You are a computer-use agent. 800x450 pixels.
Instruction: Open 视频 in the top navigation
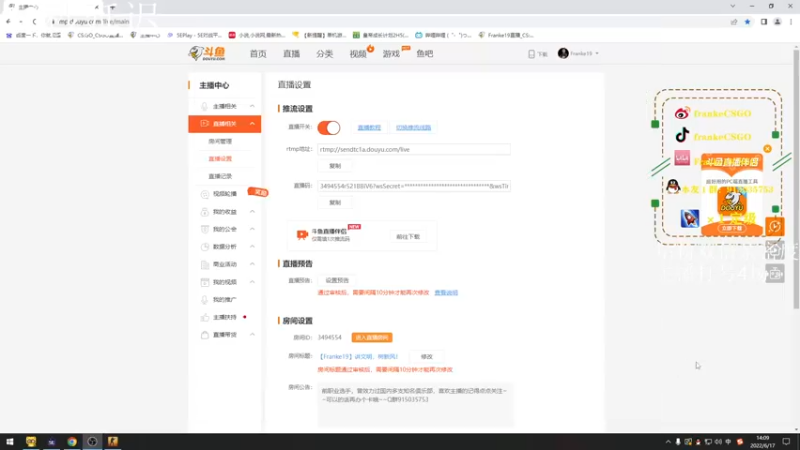pyautogui.click(x=358, y=54)
